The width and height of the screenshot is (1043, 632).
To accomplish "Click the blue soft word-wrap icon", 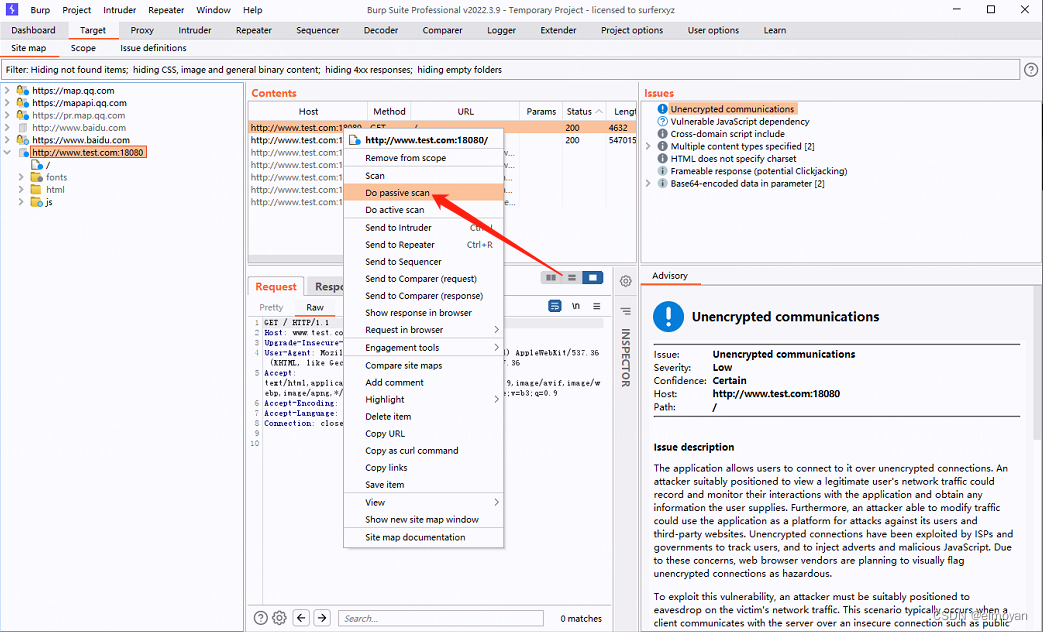I will 555,306.
